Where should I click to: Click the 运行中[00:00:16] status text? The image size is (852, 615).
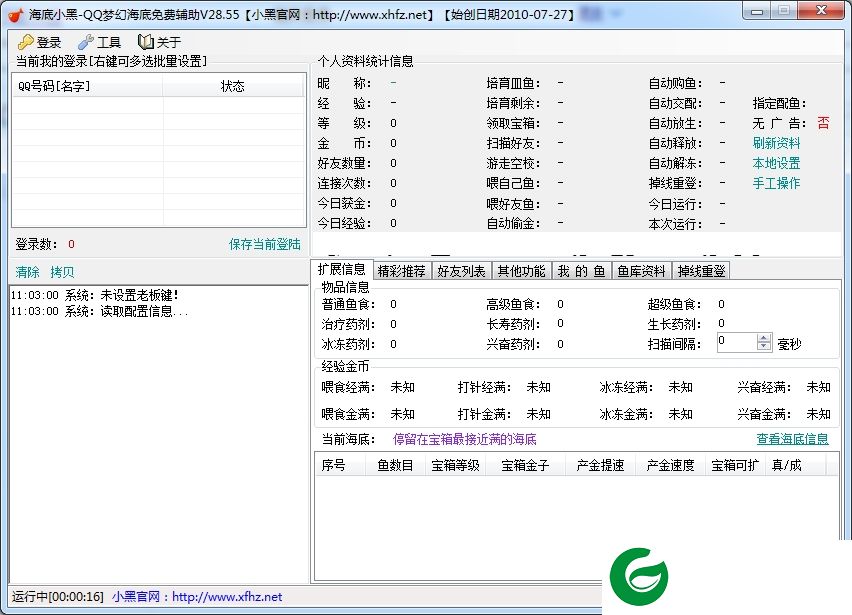point(58,597)
